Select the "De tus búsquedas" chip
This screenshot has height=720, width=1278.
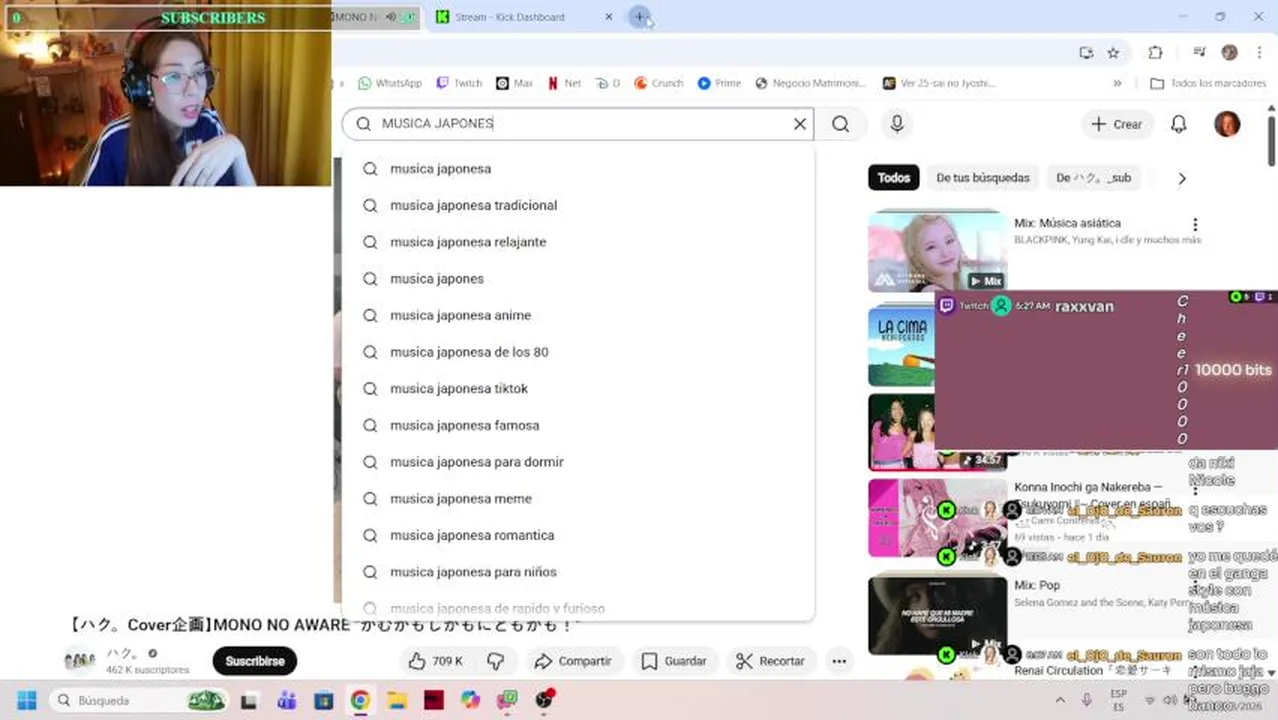coord(983,178)
